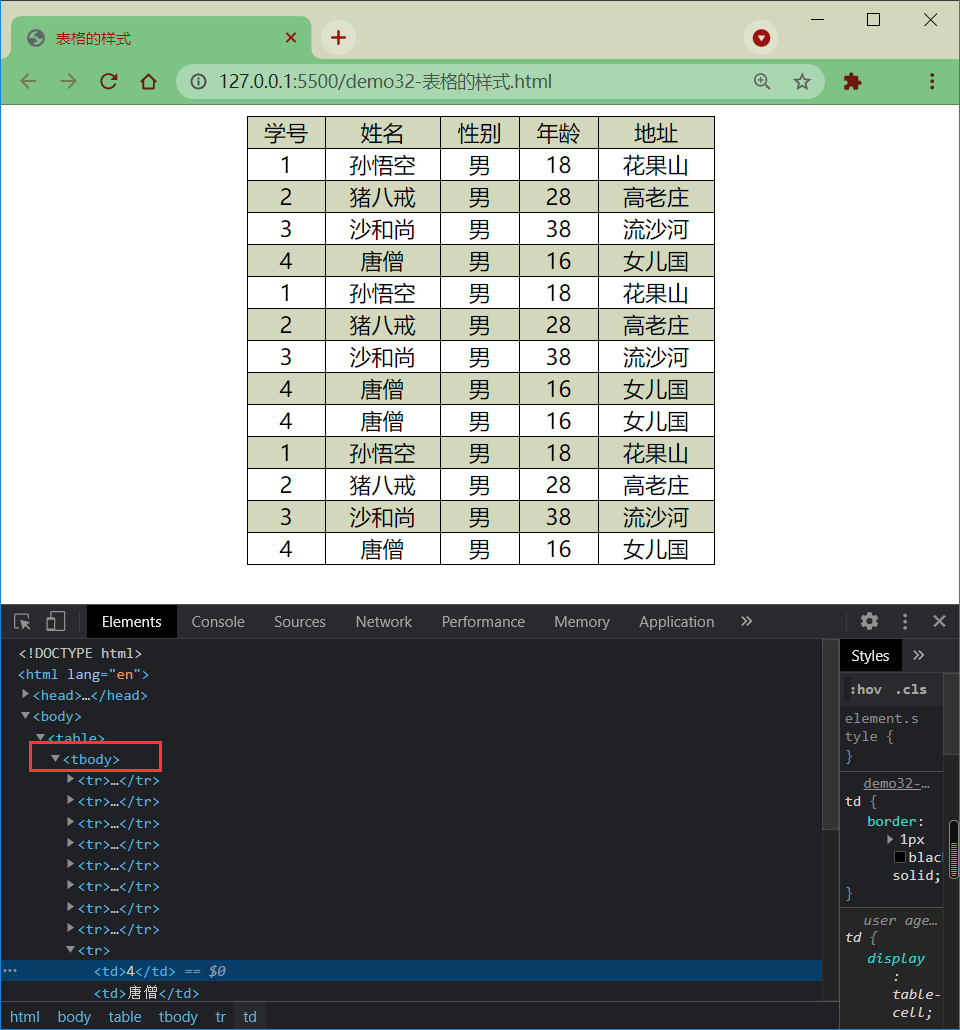
Task: Toggle the :hov pseudo-class pane
Action: (865, 689)
